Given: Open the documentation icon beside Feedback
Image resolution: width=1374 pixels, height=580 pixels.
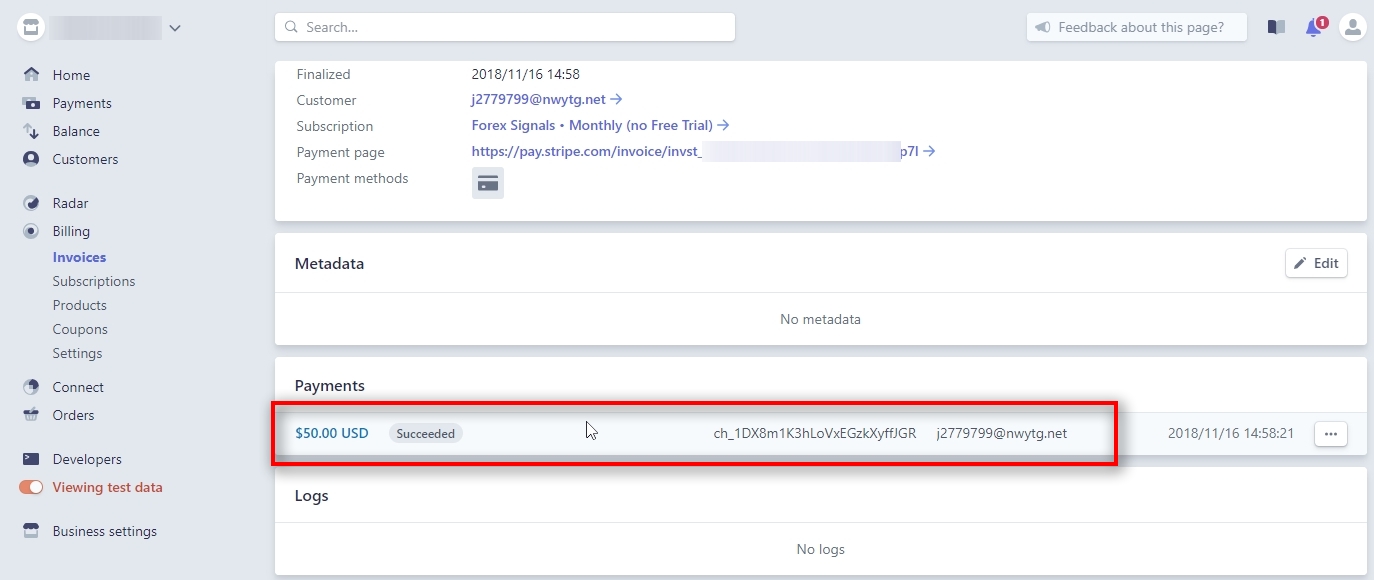Looking at the screenshot, I should (x=1276, y=27).
